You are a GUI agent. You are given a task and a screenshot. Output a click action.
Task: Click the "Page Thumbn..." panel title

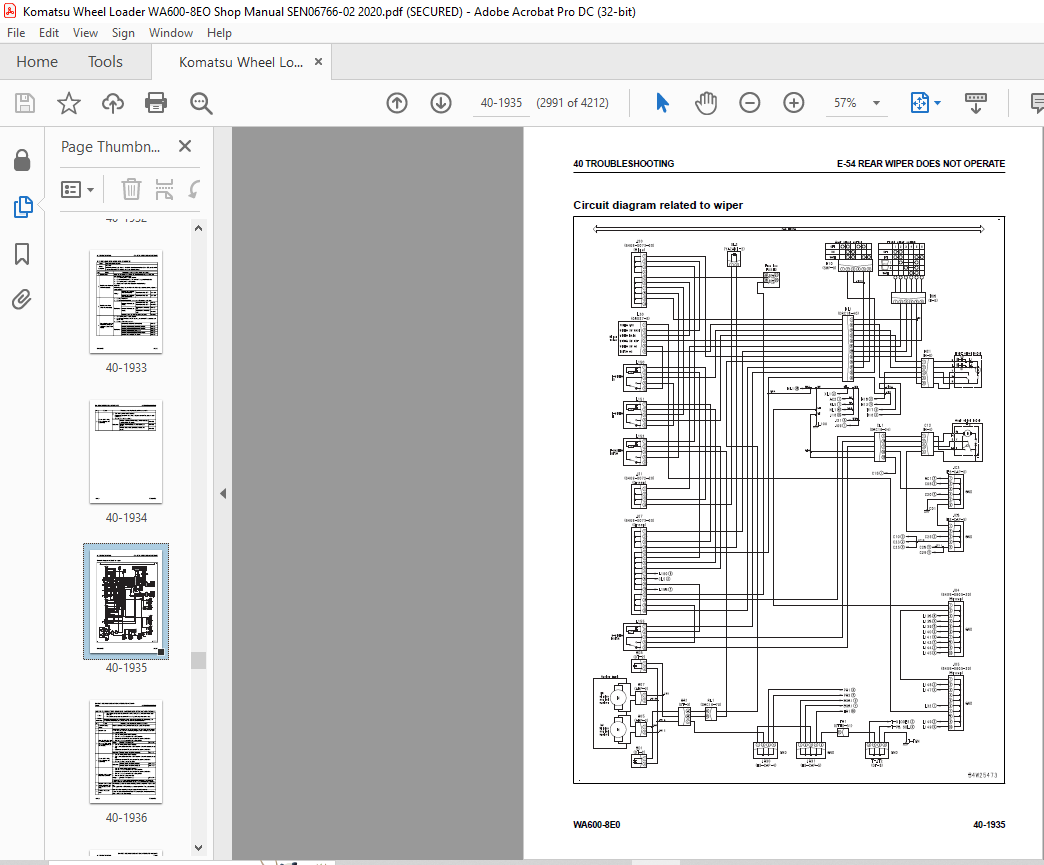point(111,146)
